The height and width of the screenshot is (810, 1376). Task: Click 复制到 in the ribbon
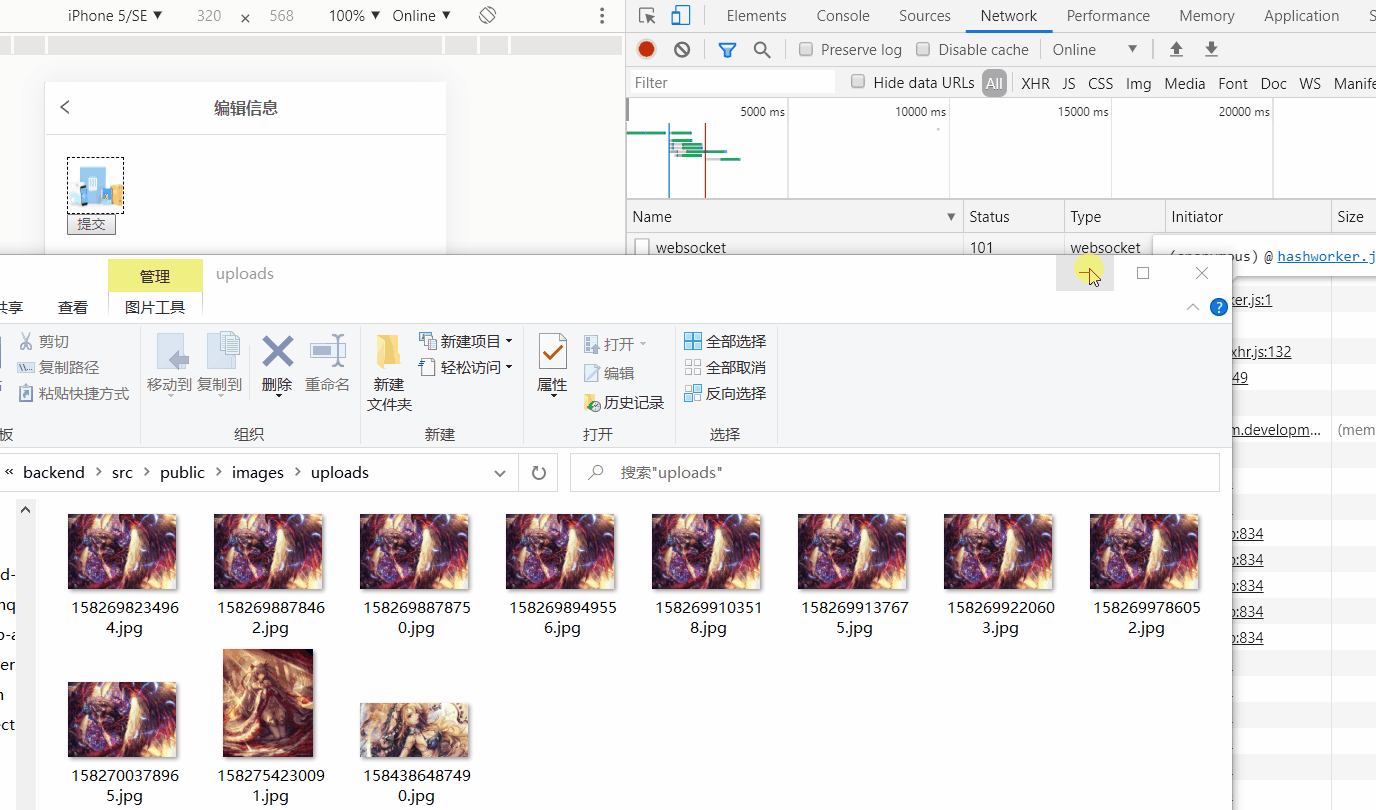220,364
